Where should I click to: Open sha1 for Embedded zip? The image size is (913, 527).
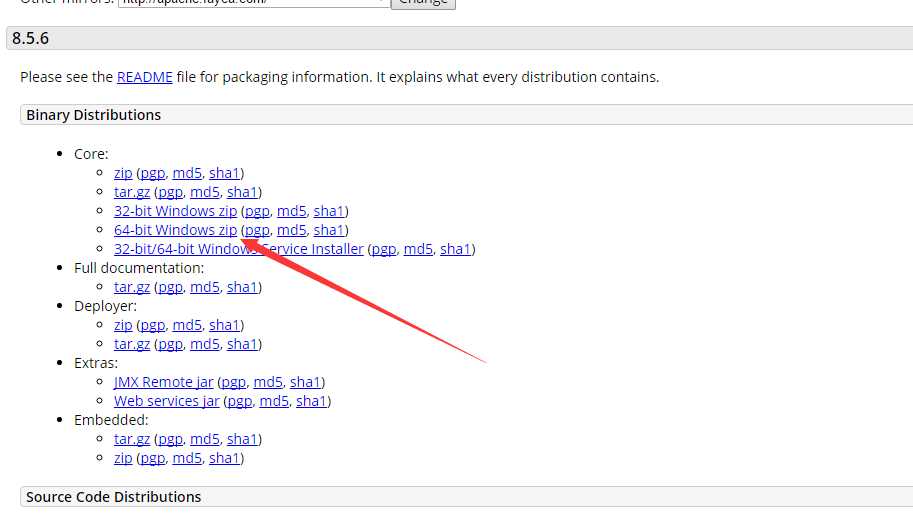224,458
